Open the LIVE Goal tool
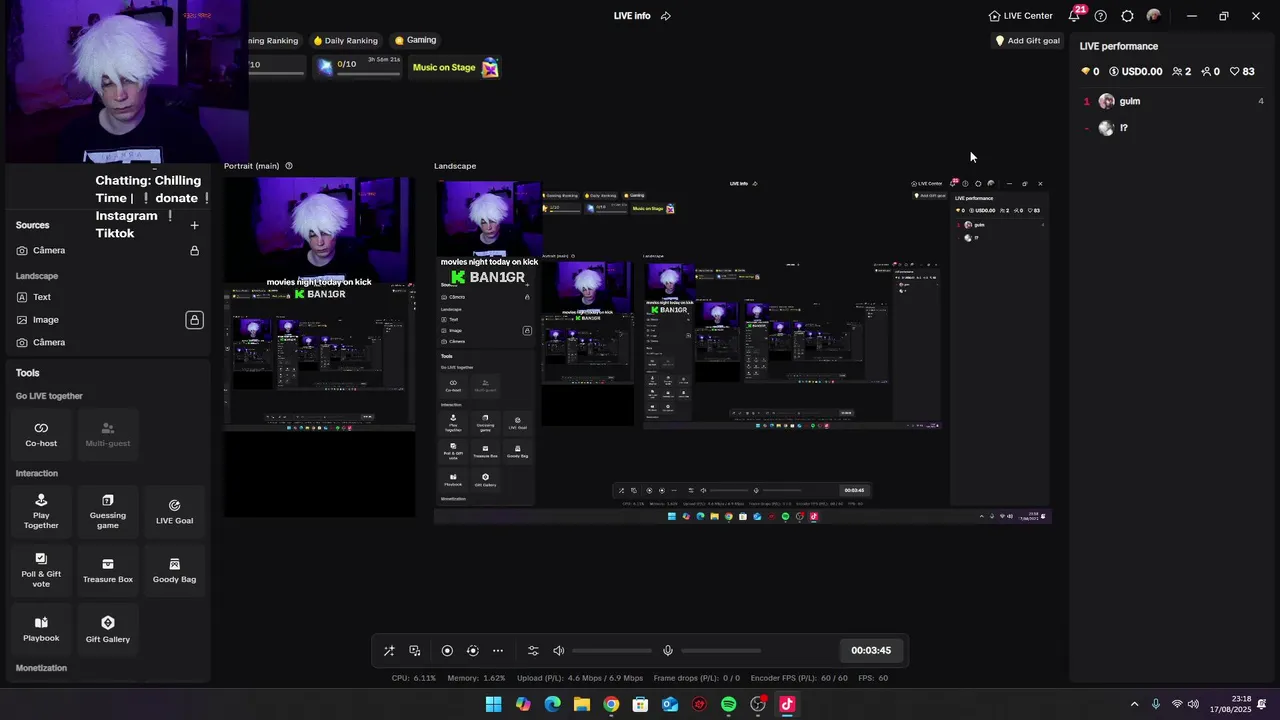The height and width of the screenshot is (720, 1280). point(174,510)
